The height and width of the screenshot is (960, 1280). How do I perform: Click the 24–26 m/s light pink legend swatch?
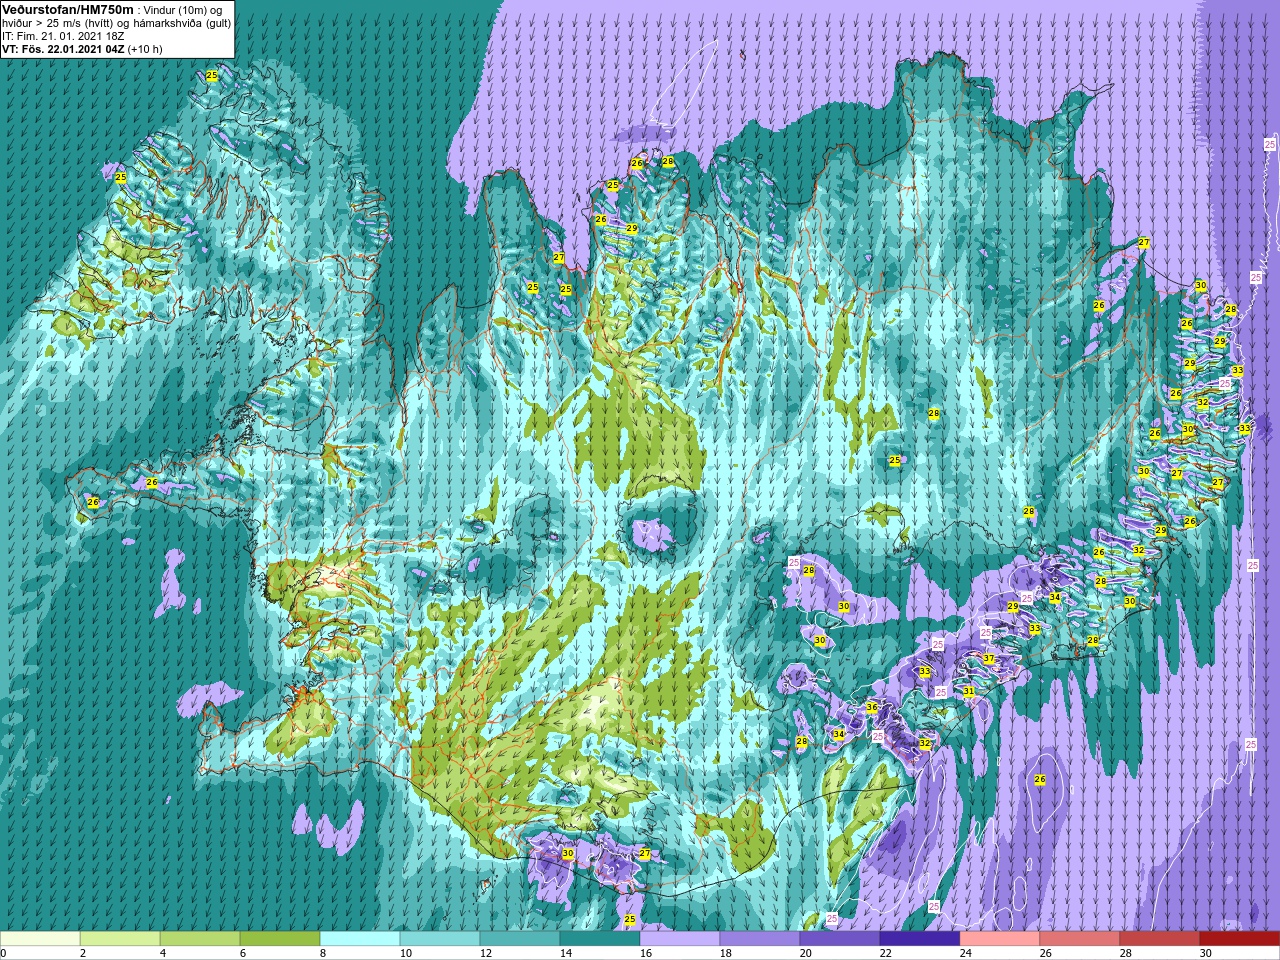point(1000,939)
